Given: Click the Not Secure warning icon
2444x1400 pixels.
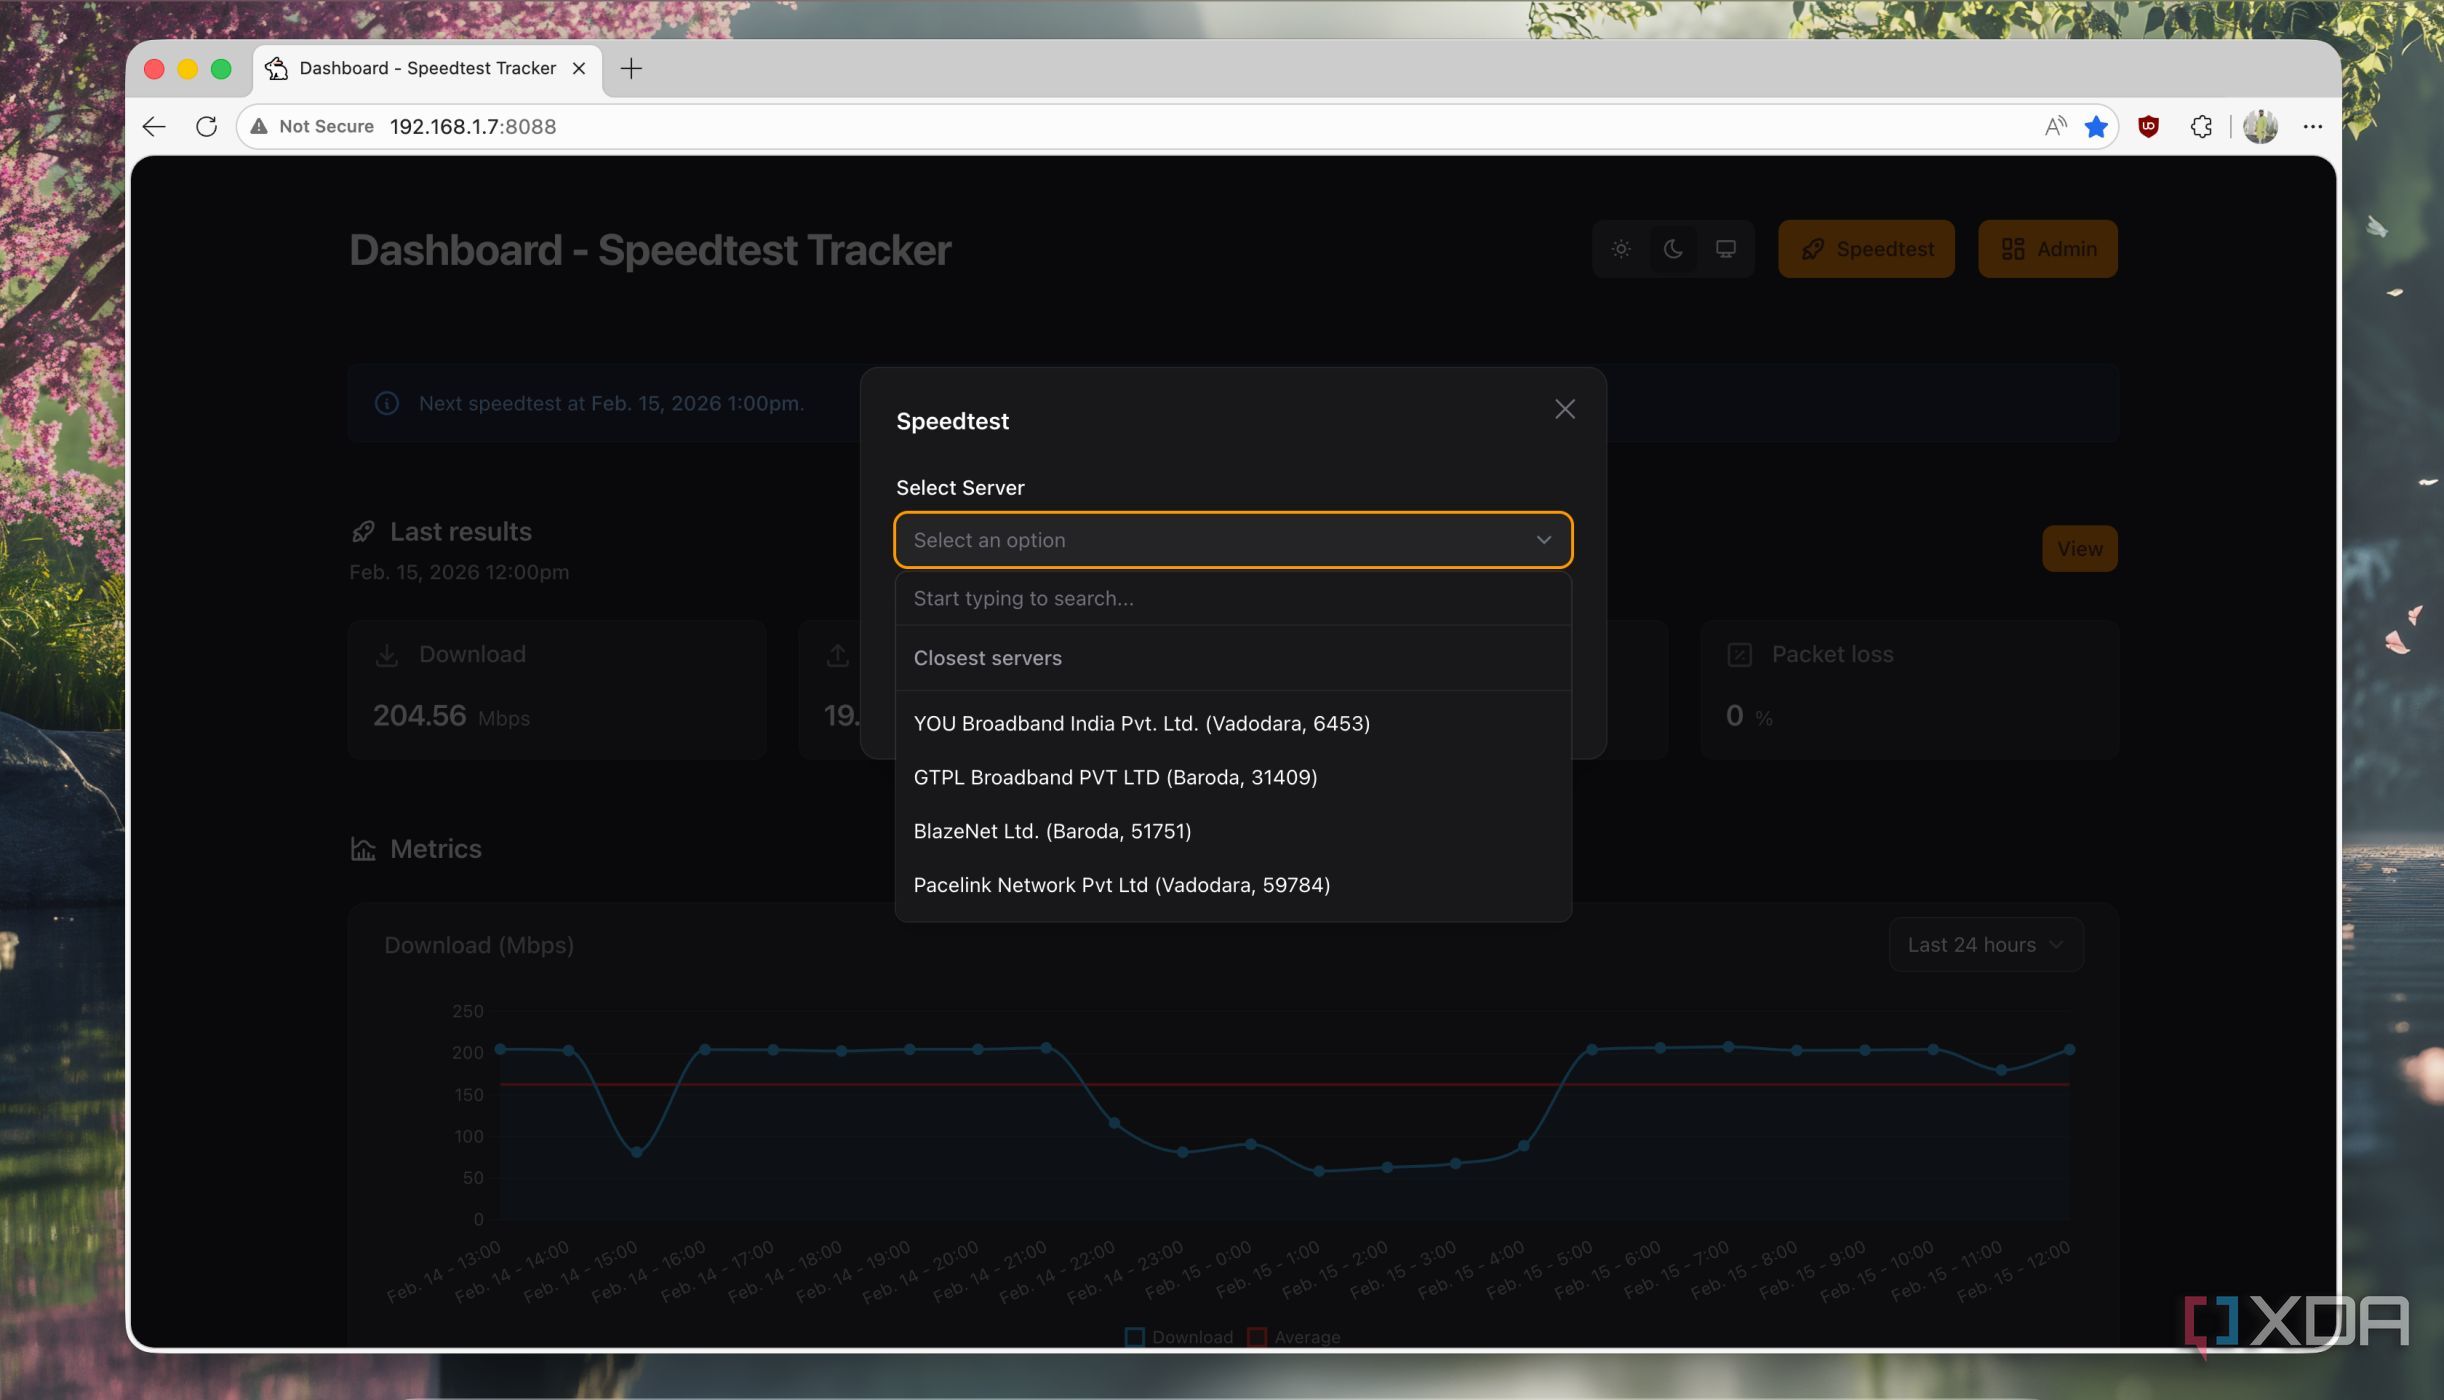Looking at the screenshot, I should [x=259, y=126].
